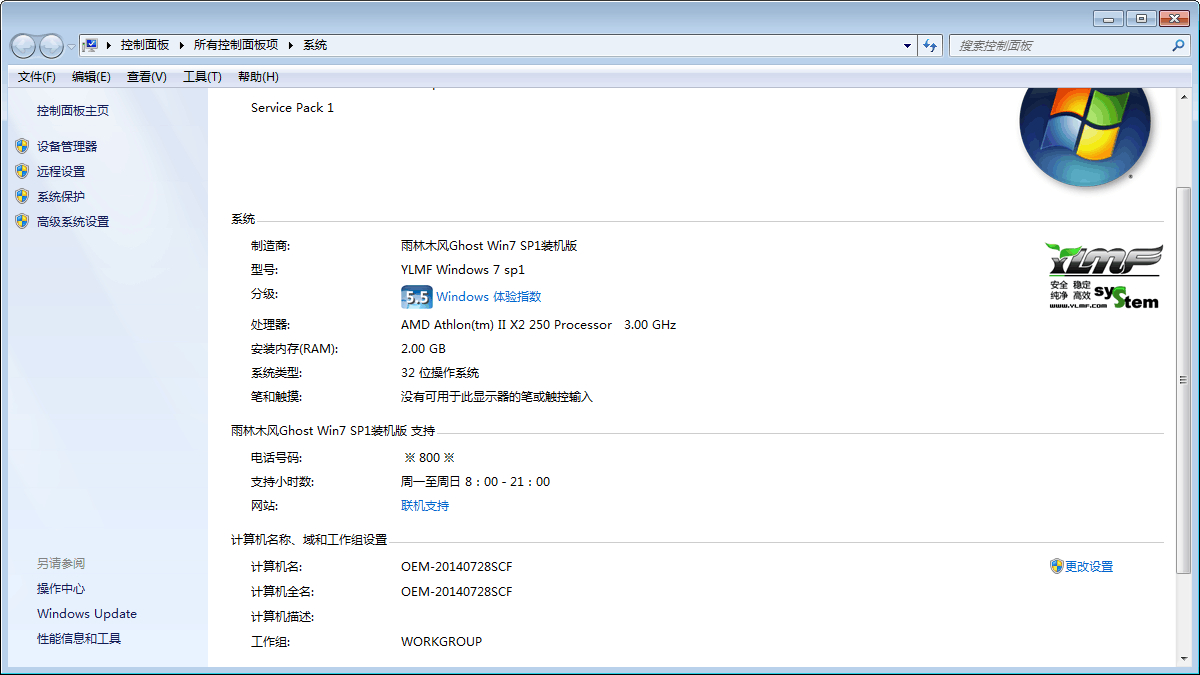
Task: Click the shield icon beside 系统保护
Action: coord(22,196)
